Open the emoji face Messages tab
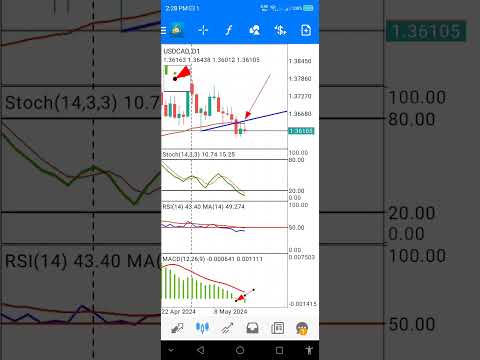480x360 pixels. (302, 328)
